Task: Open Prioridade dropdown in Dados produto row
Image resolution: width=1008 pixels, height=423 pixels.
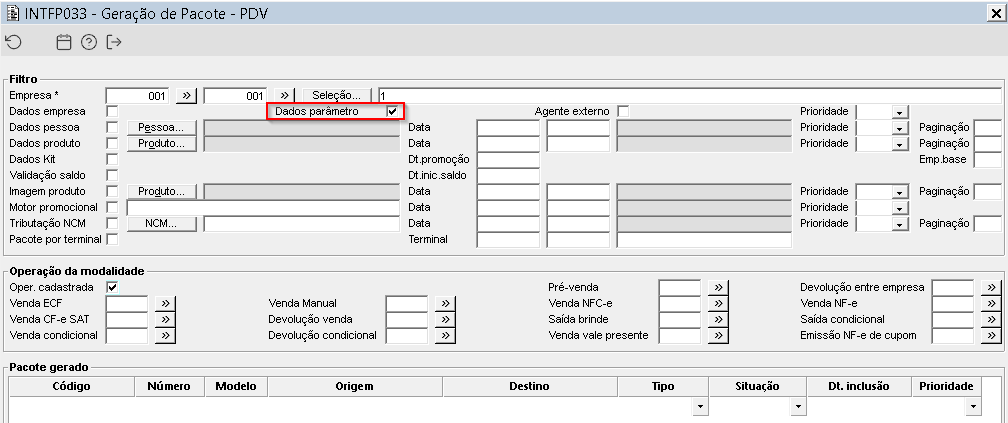Action: (900, 144)
